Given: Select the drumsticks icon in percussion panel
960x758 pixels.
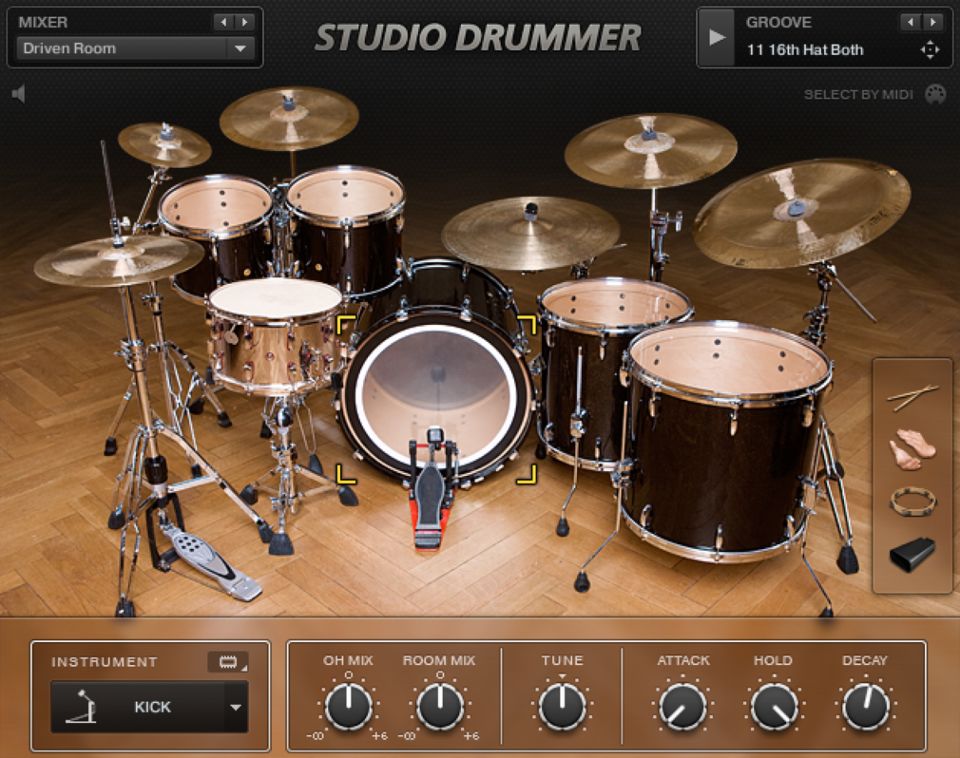Looking at the screenshot, I should pos(912,397).
